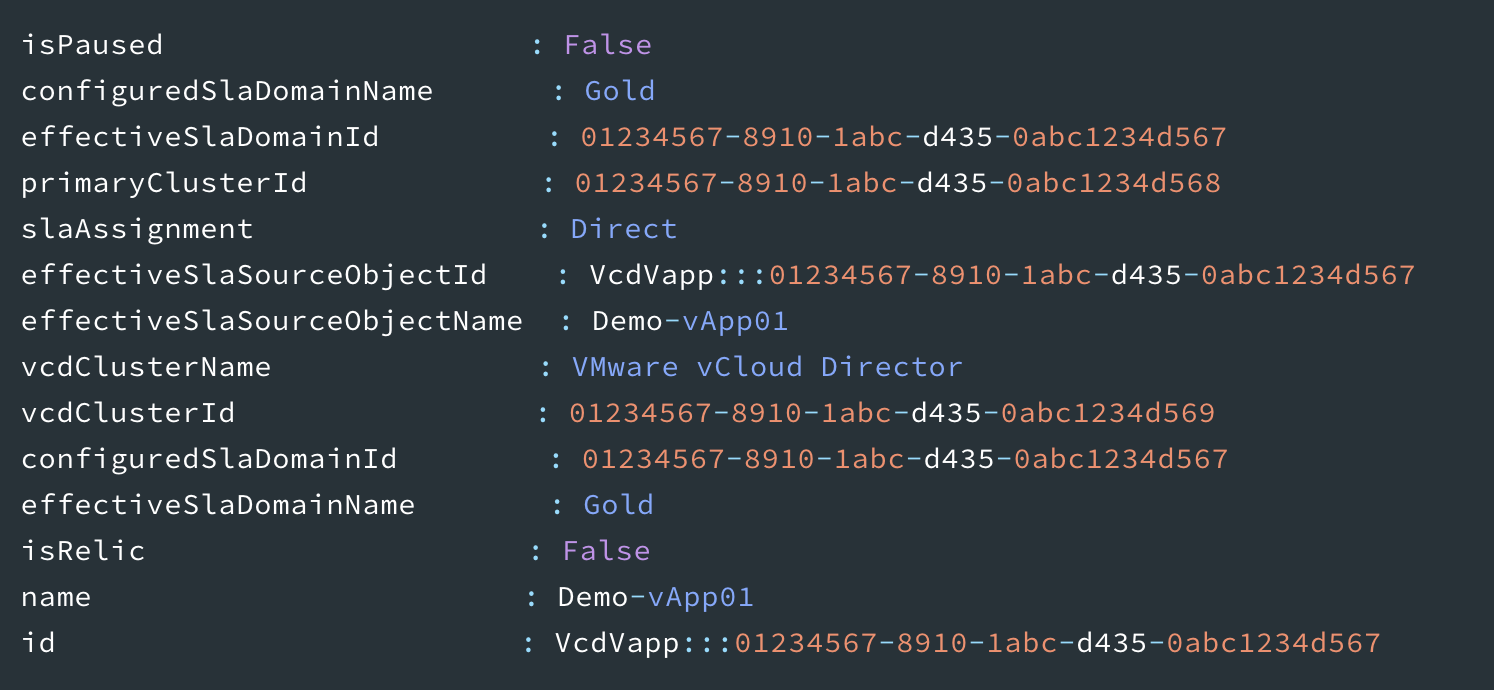
Task: Click the isPaused property name
Action: 92,45
